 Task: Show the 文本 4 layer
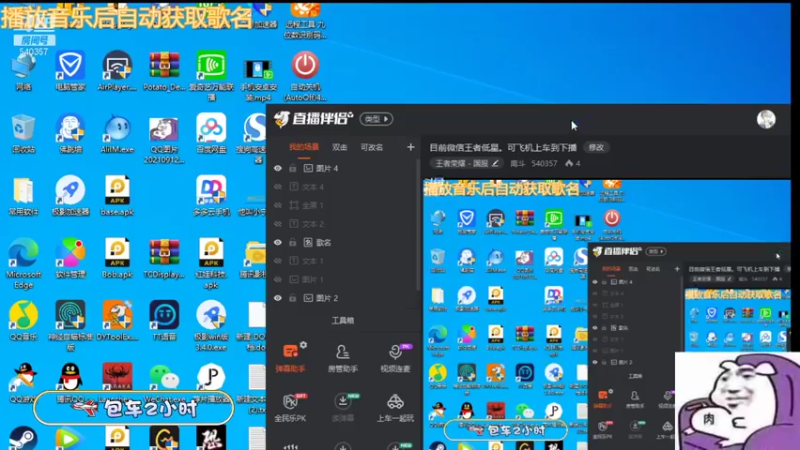click(x=278, y=187)
